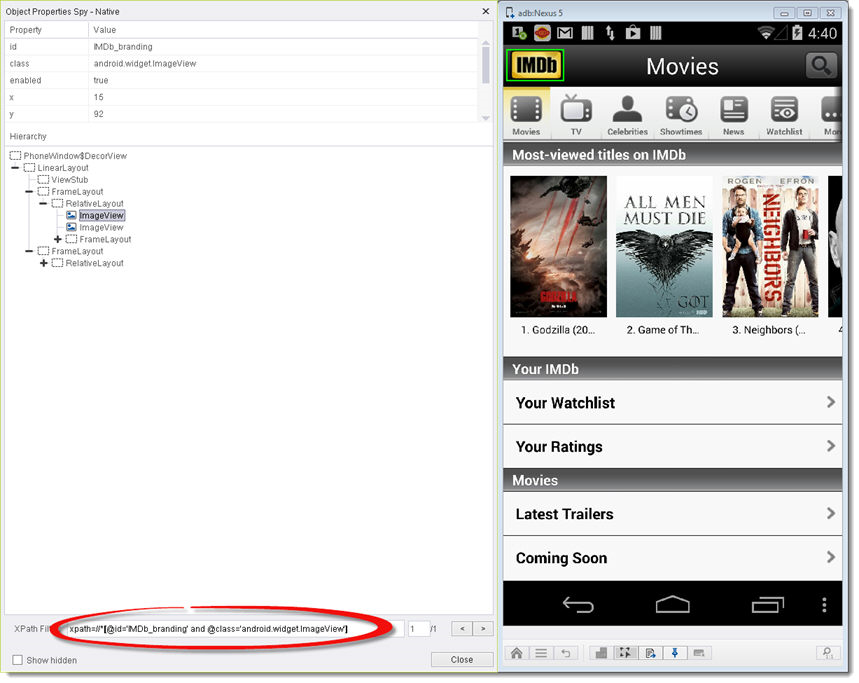Select the Godzilla movie poster
Screen dimensions: 859x683
click(x=558, y=247)
